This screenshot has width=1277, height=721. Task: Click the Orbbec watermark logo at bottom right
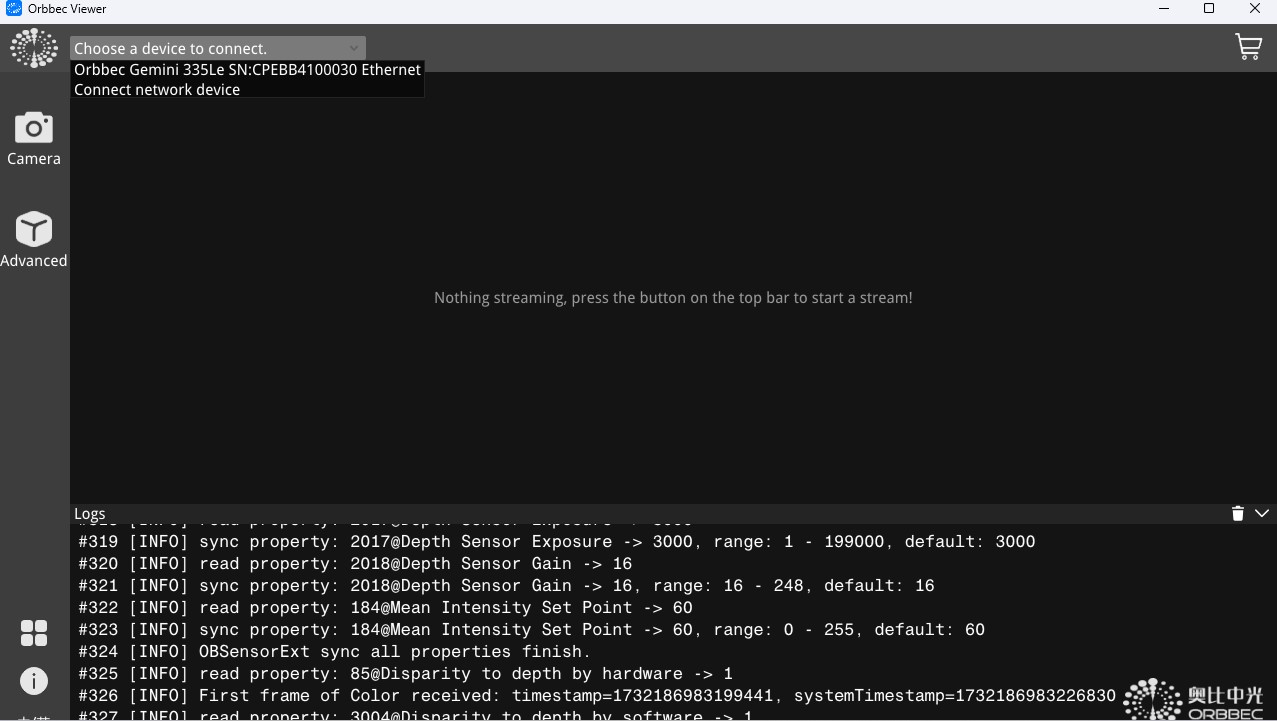point(1195,699)
